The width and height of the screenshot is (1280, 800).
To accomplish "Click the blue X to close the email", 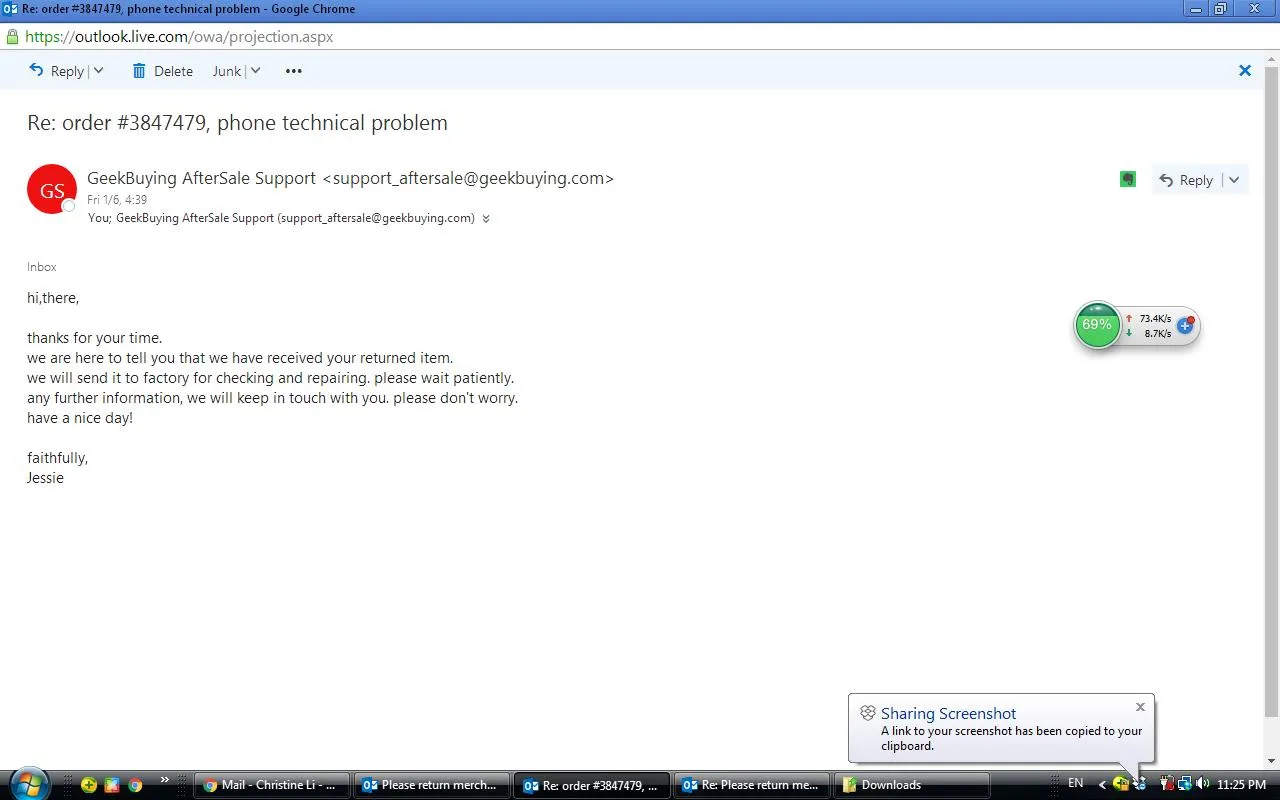I will point(1245,71).
